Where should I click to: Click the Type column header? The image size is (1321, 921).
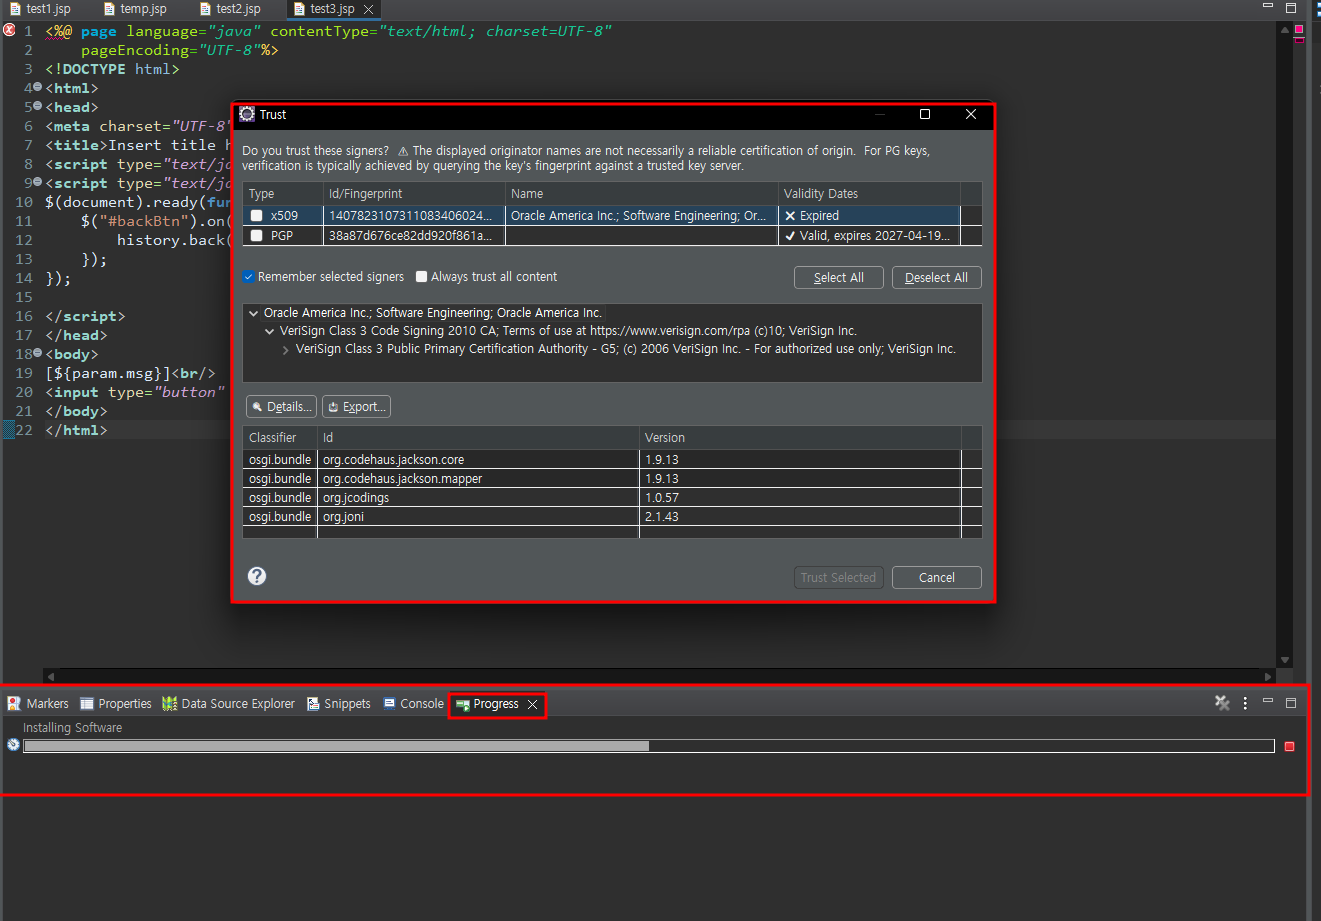(283, 194)
